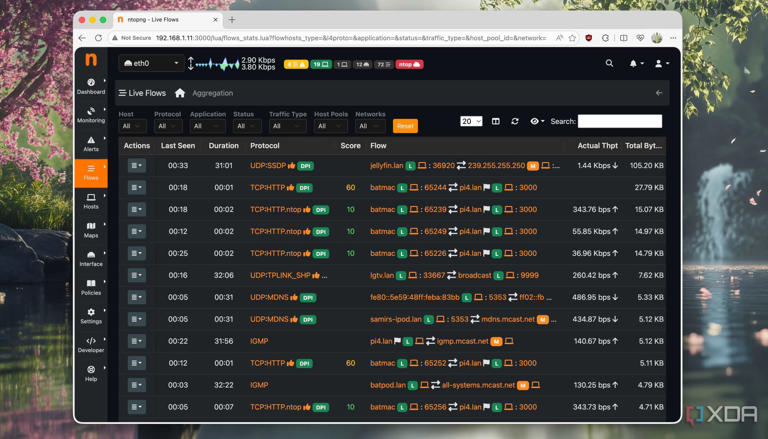The image size is (768, 439).
Task: Bookmark page with the star icon
Action: point(572,38)
